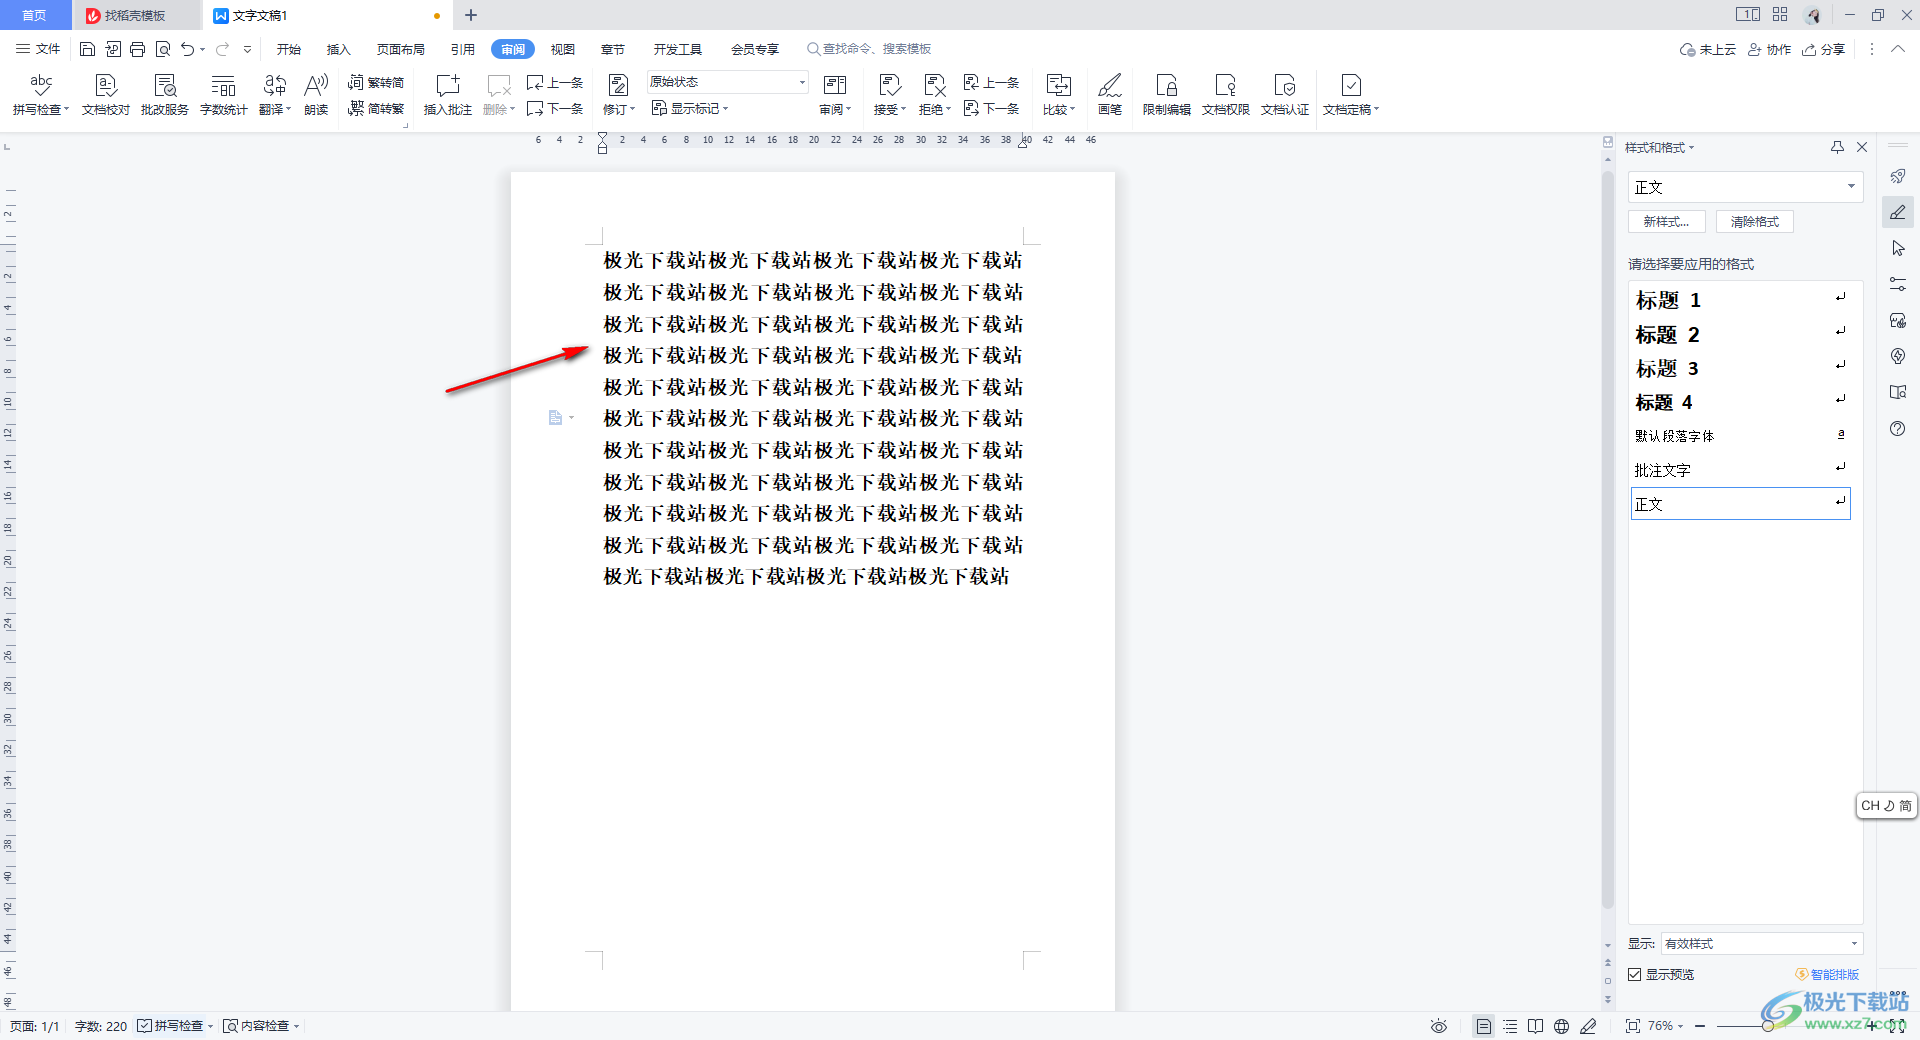Click the print icon in quick toolbar
This screenshot has width=1920, height=1040.
(138, 49)
